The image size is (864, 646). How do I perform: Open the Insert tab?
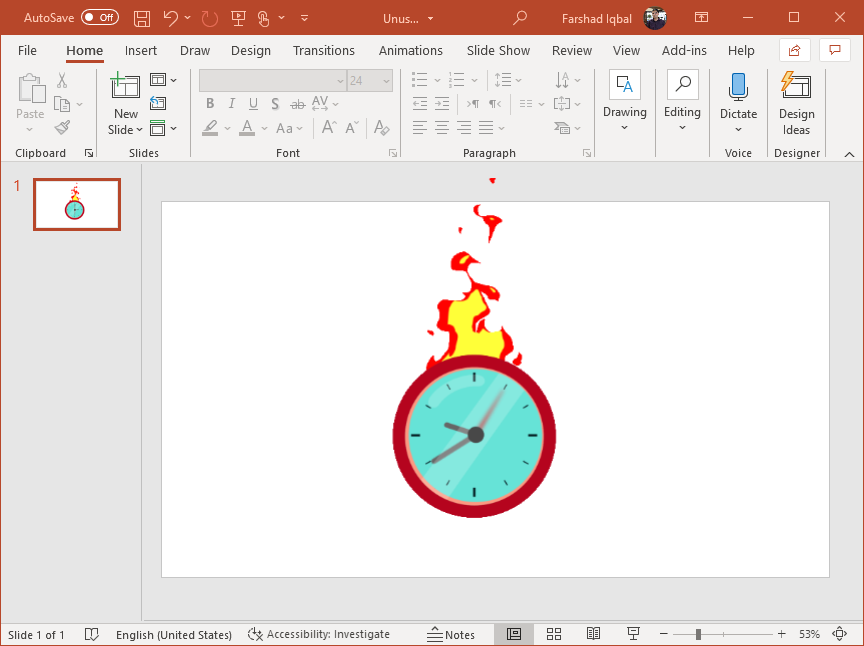pyautogui.click(x=141, y=50)
